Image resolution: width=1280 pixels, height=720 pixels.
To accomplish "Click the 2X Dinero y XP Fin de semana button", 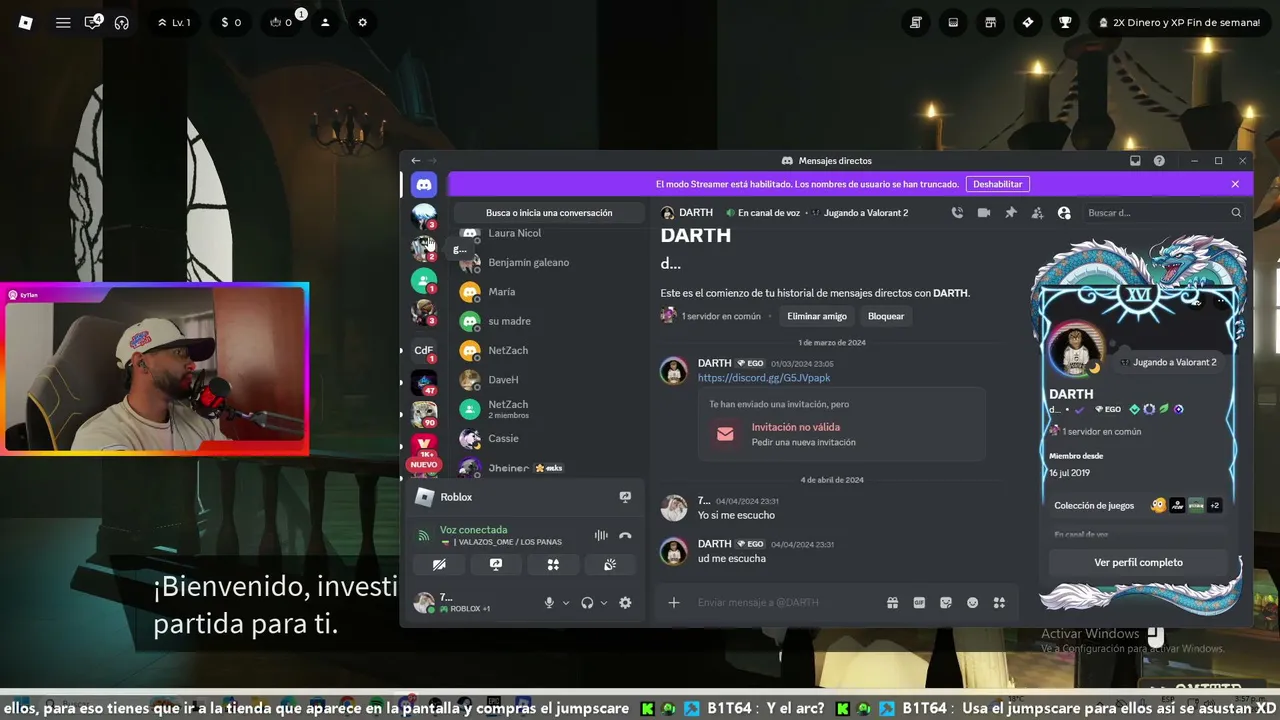I will [1179, 22].
